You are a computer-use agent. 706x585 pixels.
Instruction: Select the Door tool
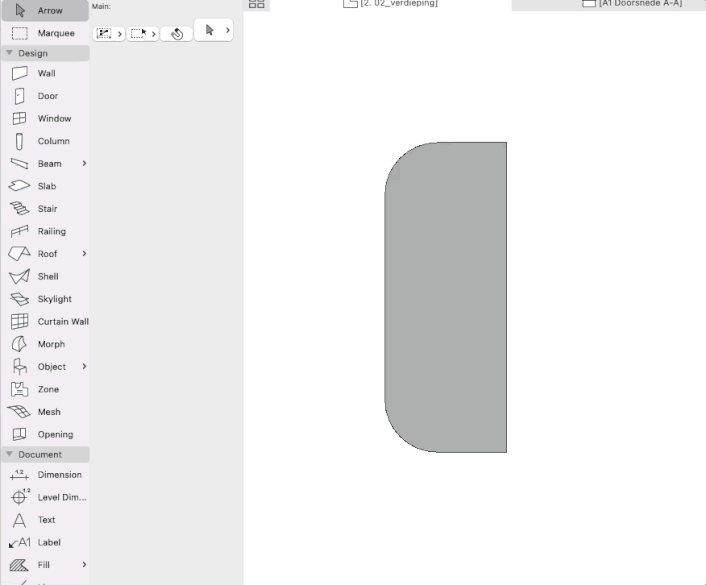coord(45,96)
